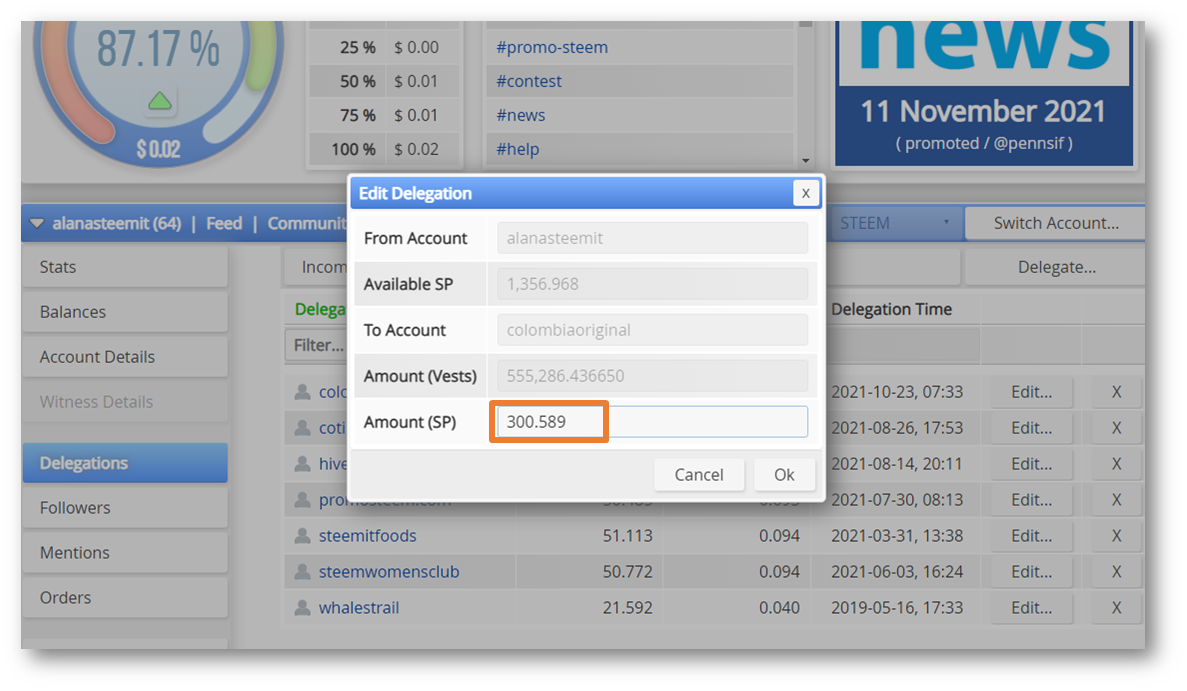This screenshot has width=1187, height=691.
Task: Edit the delegation dated 2021-08-14
Action: [1032, 464]
